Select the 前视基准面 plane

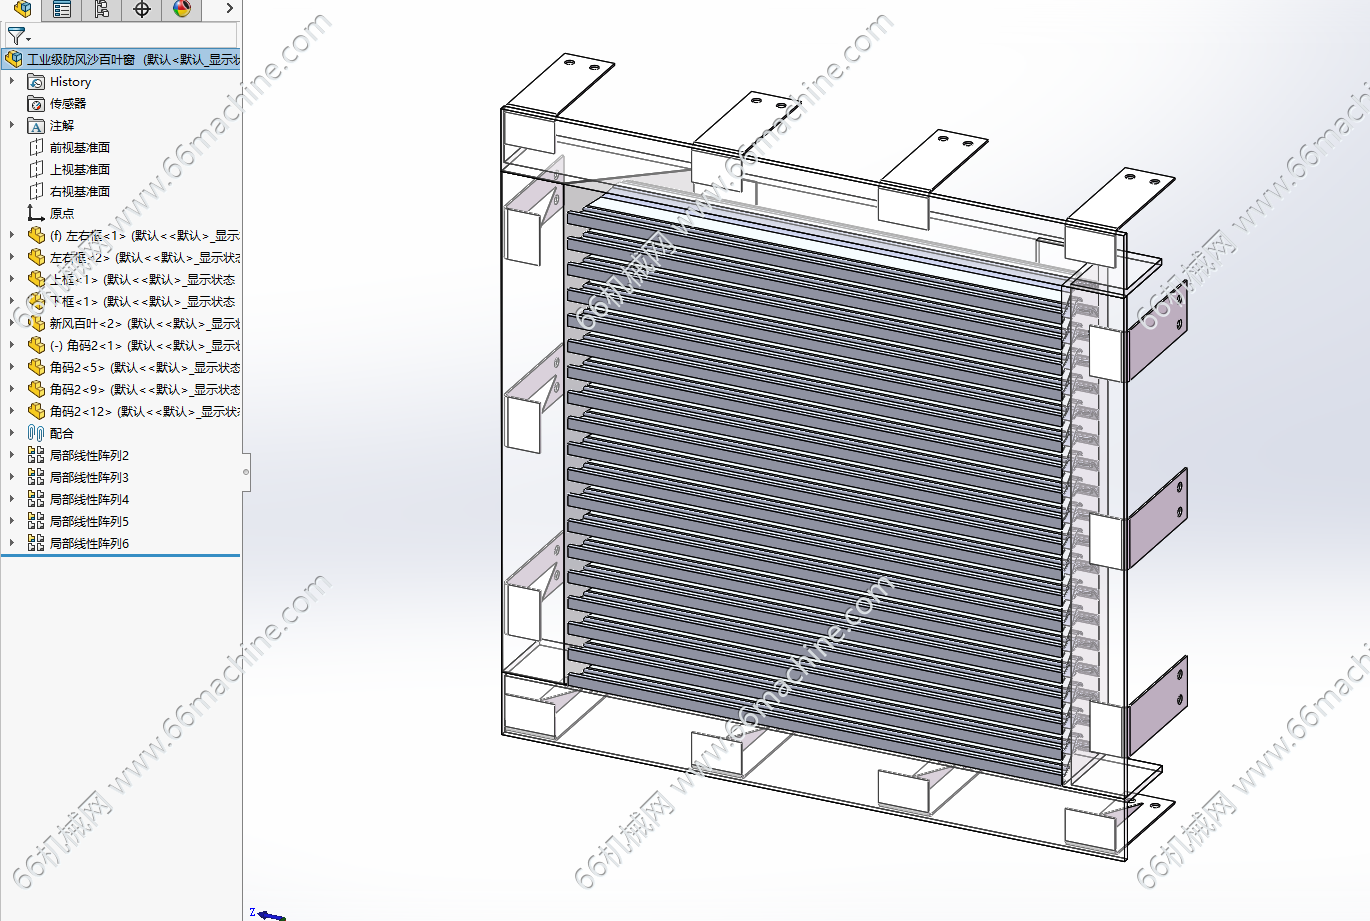79,147
